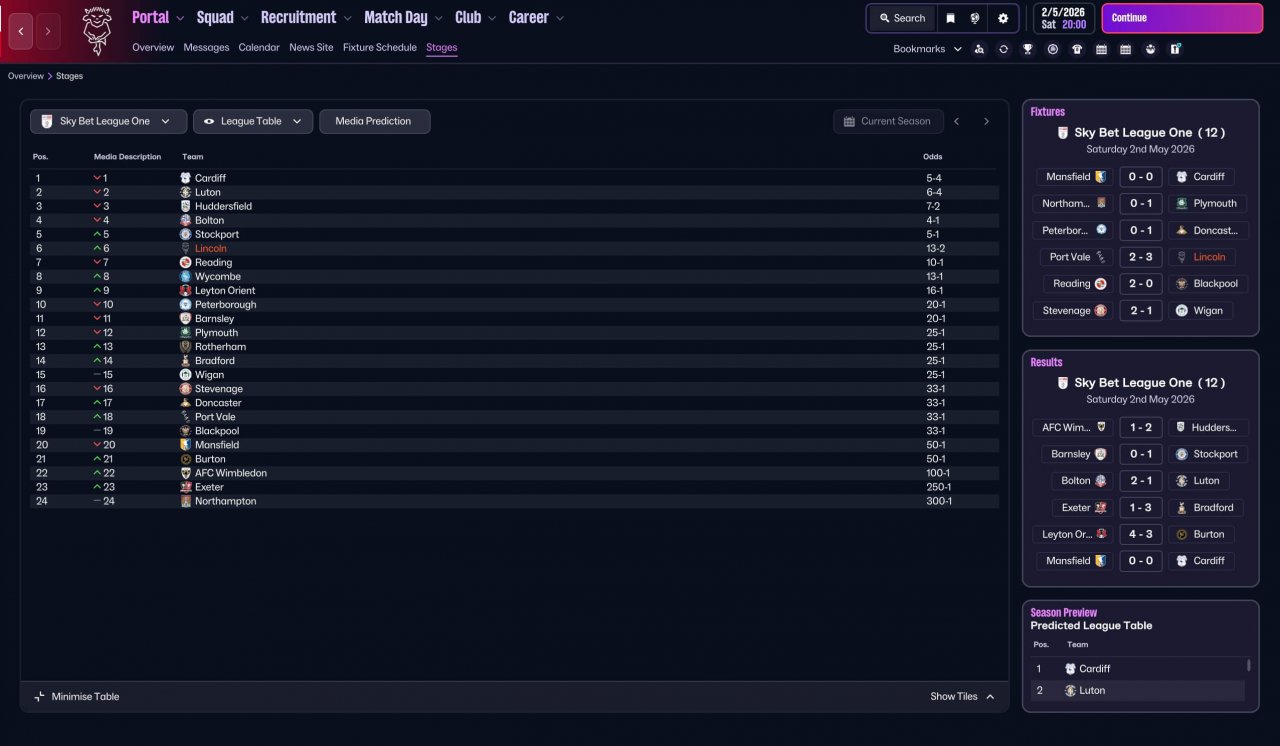
Task: Collapse tiles with Show Tiles chevron
Action: [990, 696]
